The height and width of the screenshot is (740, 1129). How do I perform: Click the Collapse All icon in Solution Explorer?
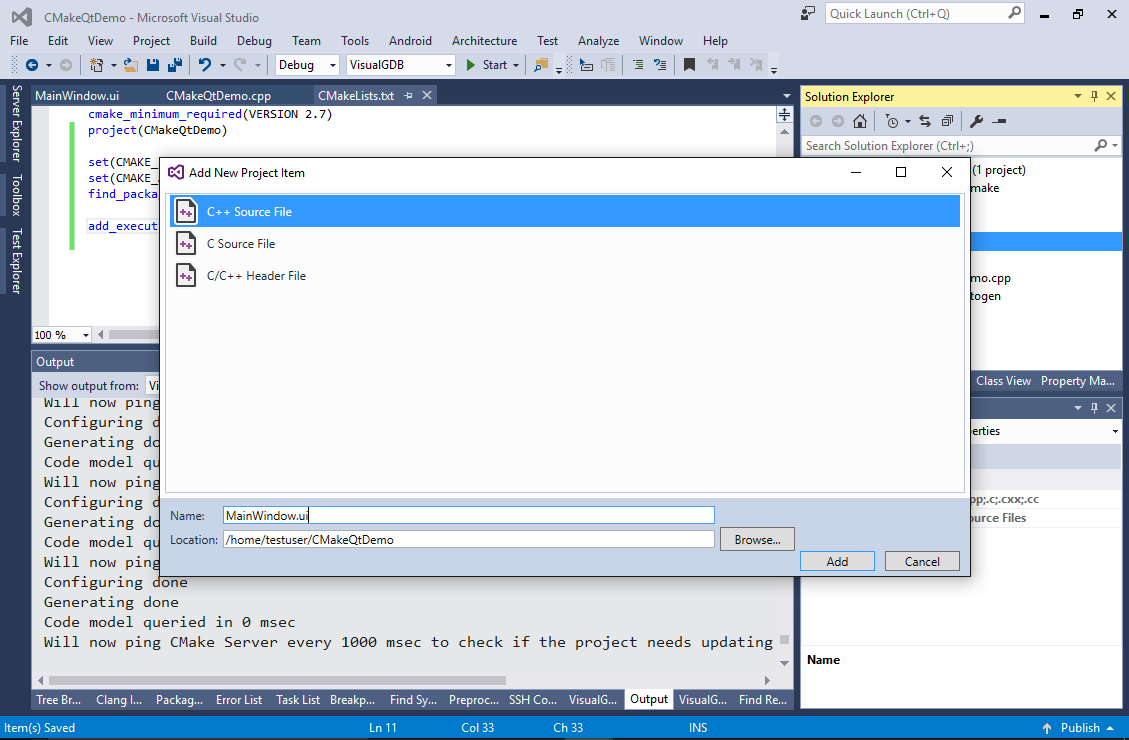[948, 121]
